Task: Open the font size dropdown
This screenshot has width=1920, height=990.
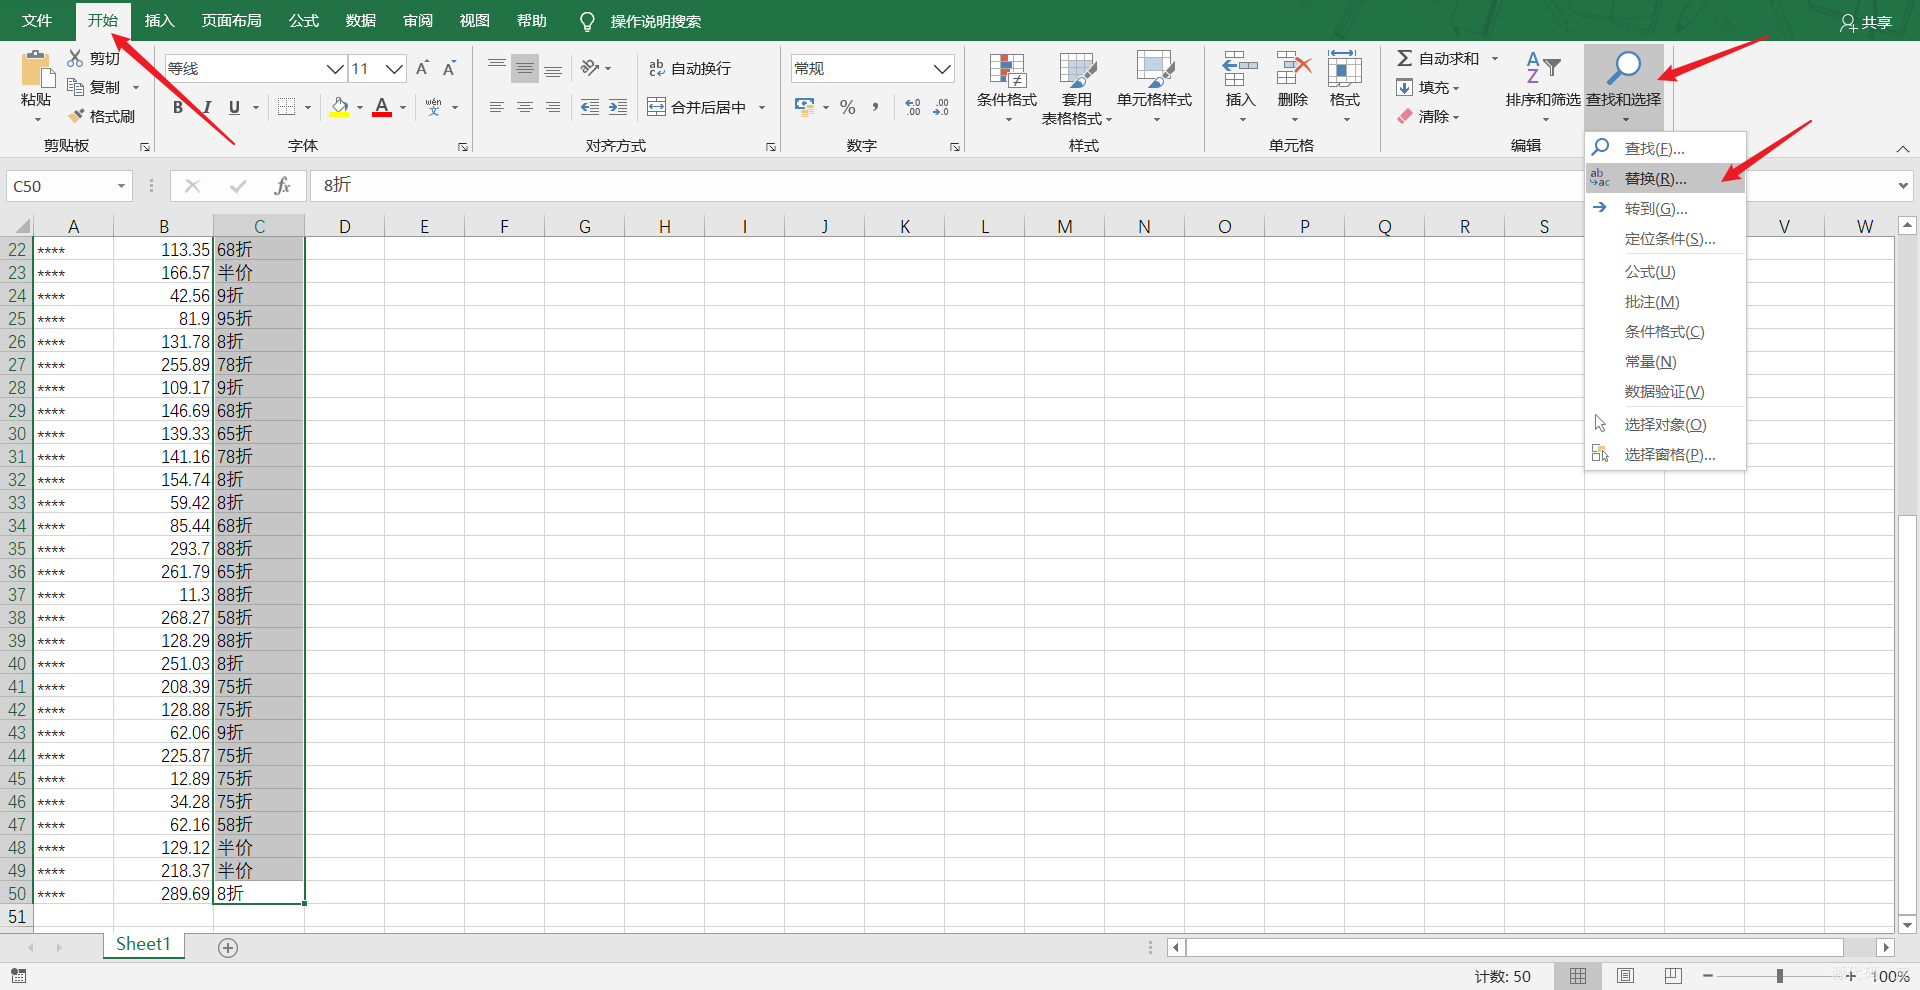Action: coord(394,69)
